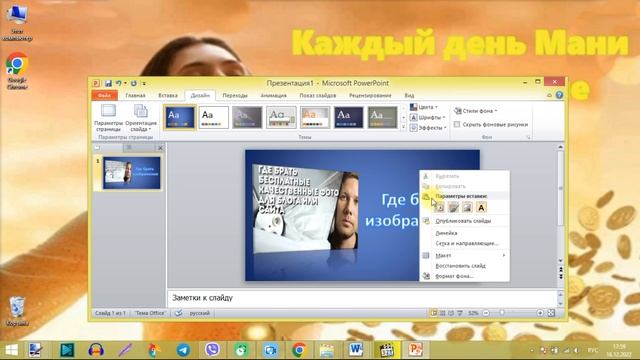The height and width of the screenshot is (360, 640).
Task: Open Фон group dialog launcher
Action: 528,138
